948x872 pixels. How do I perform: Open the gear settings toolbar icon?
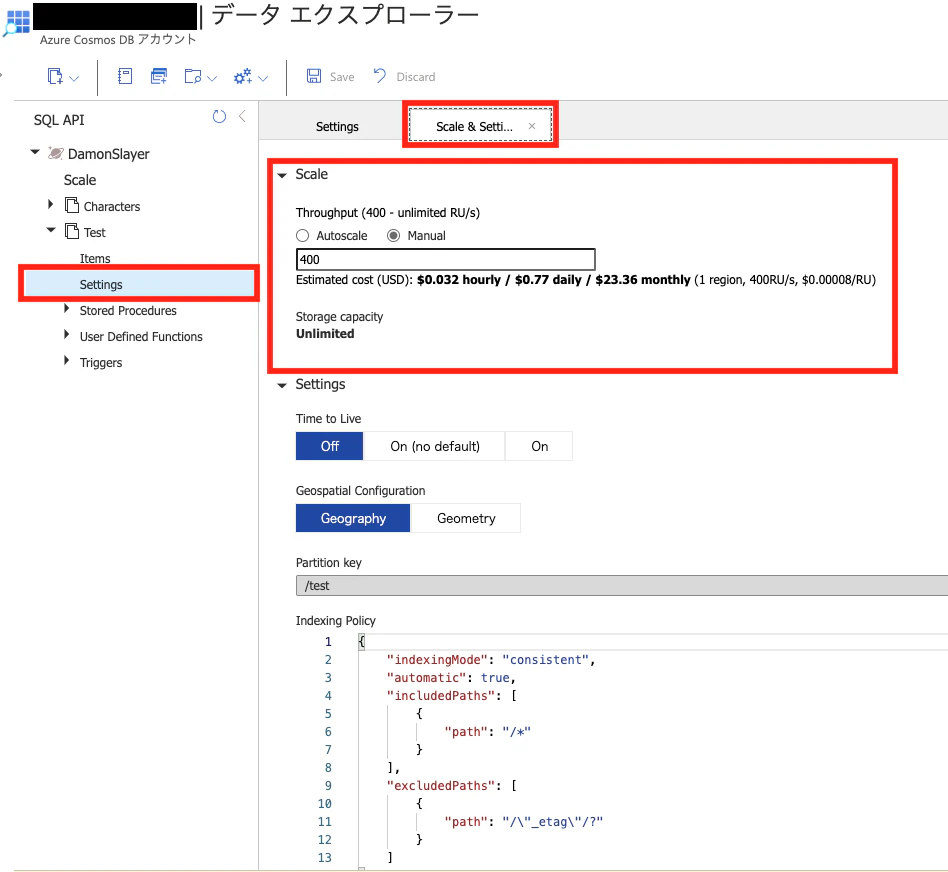pyautogui.click(x=243, y=76)
